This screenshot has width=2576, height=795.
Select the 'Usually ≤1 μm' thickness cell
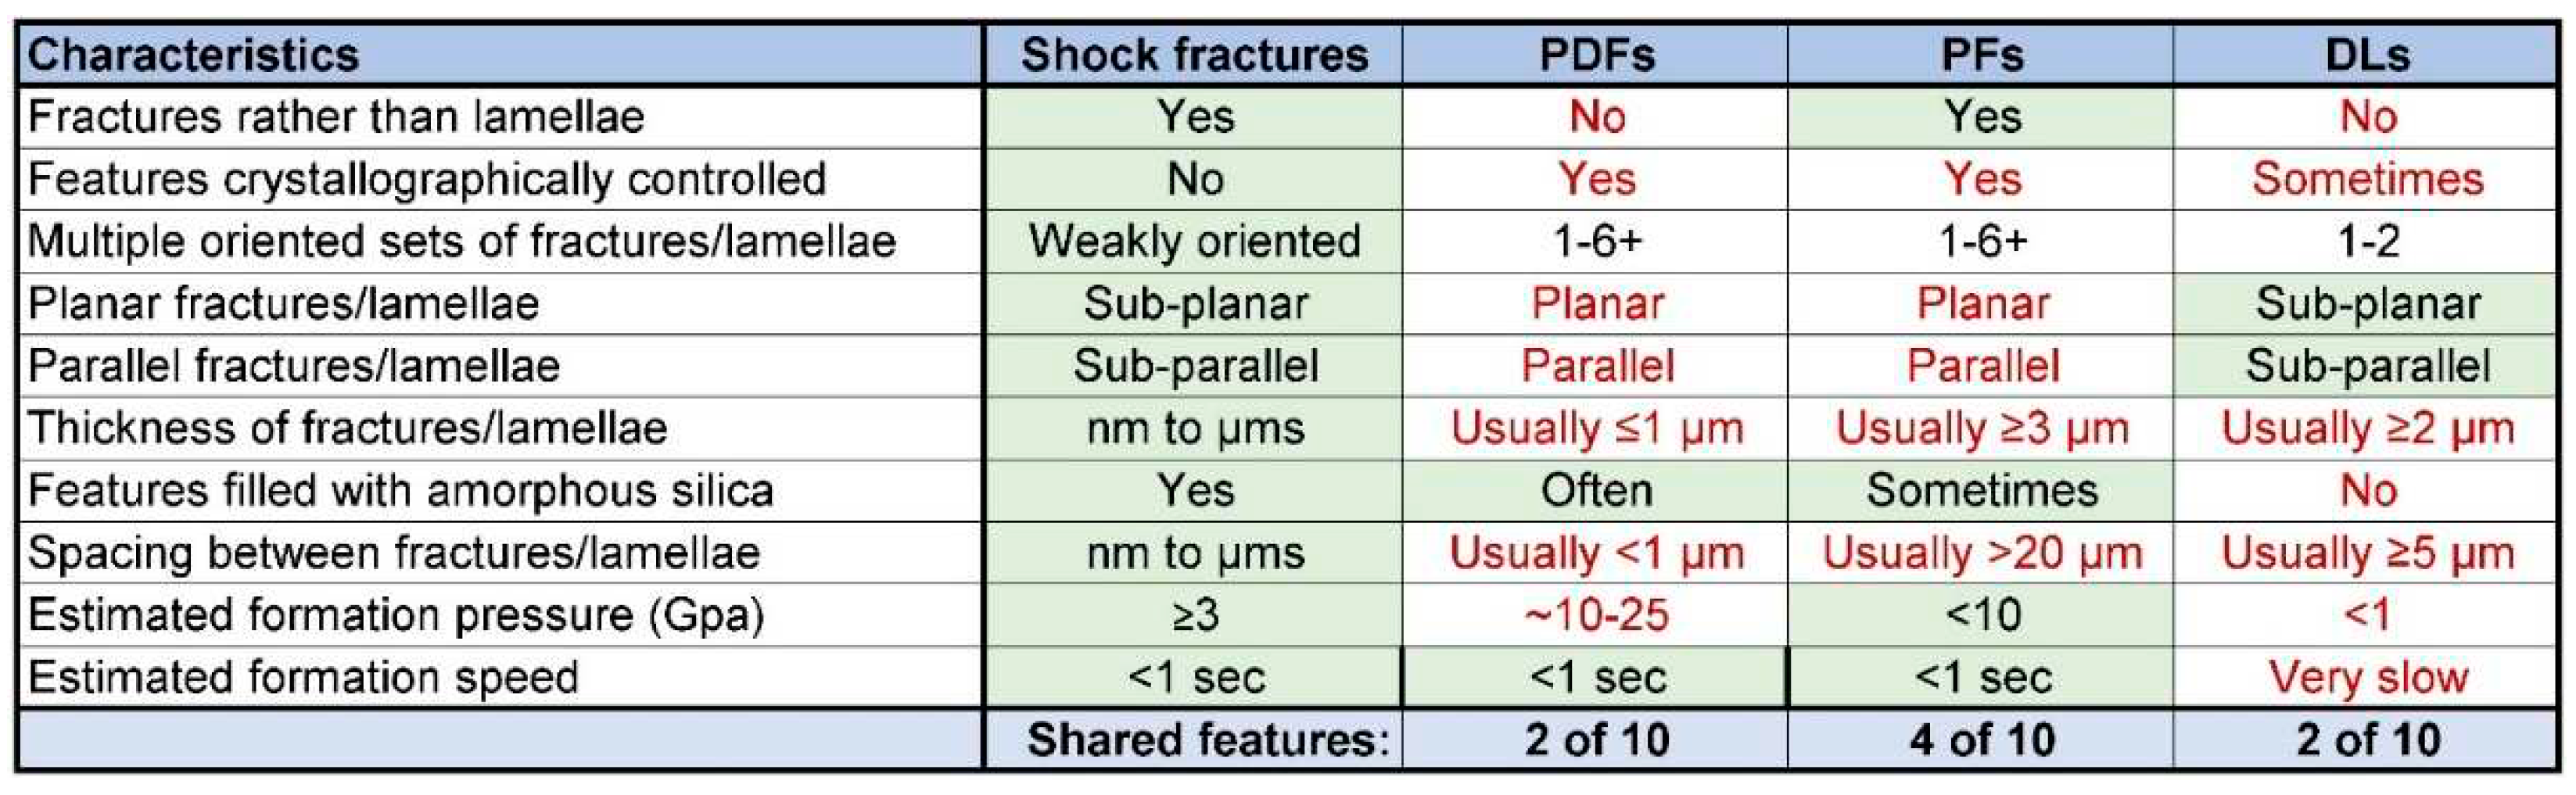tap(1596, 428)
